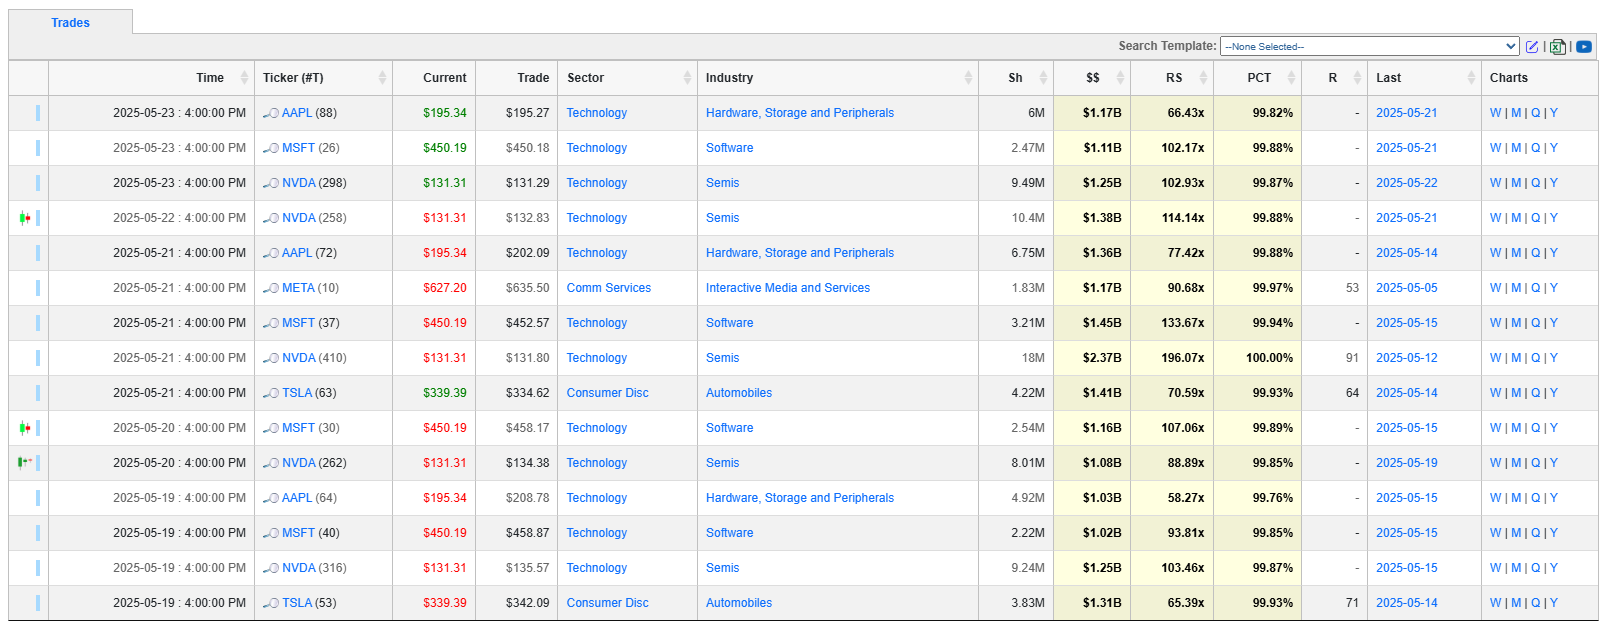1606x628 pixels.
Task: Click magnifier icon beside NVDA (262)
Action: pyautogui.click(x=271, y=463)
